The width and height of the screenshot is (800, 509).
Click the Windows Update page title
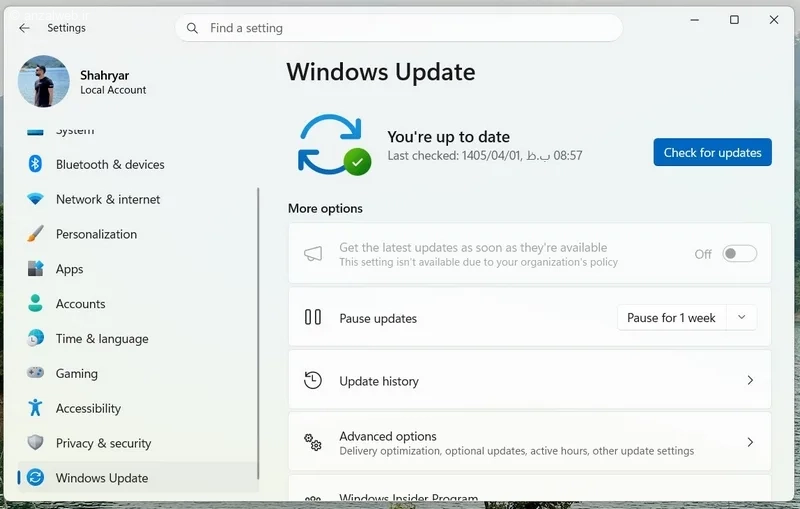381,72
